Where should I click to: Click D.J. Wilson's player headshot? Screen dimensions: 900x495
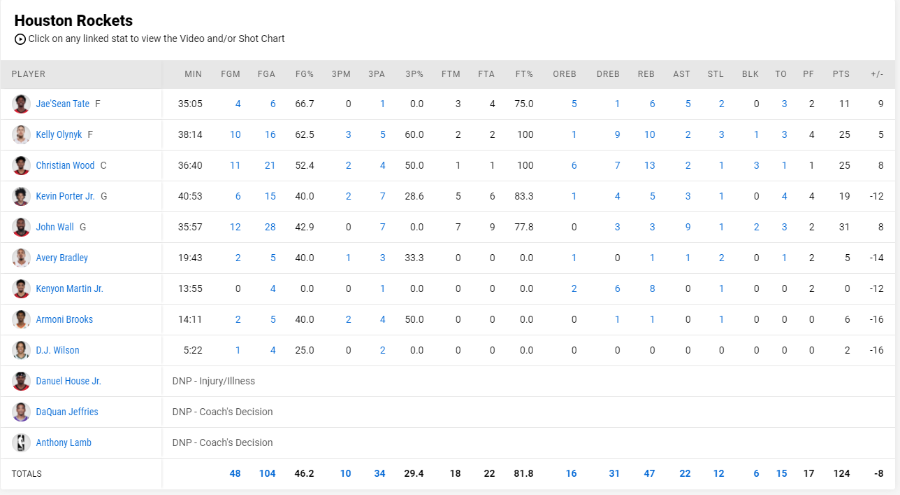click(x=21, y=350)
